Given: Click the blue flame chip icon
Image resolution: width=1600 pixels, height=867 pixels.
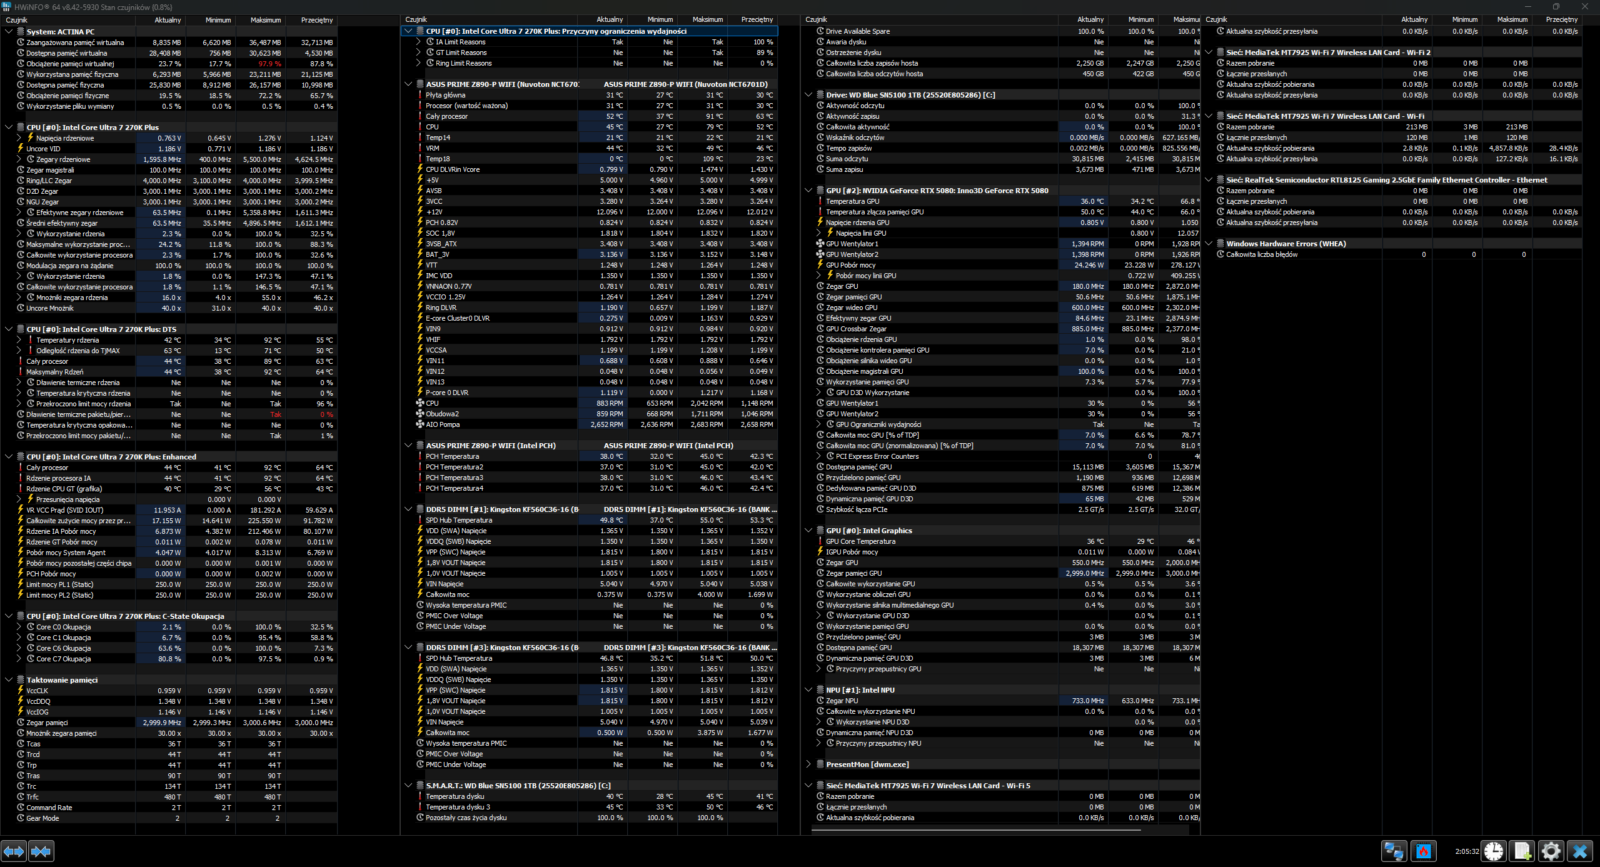Looking at the screenshot, I should [1424, 851].
